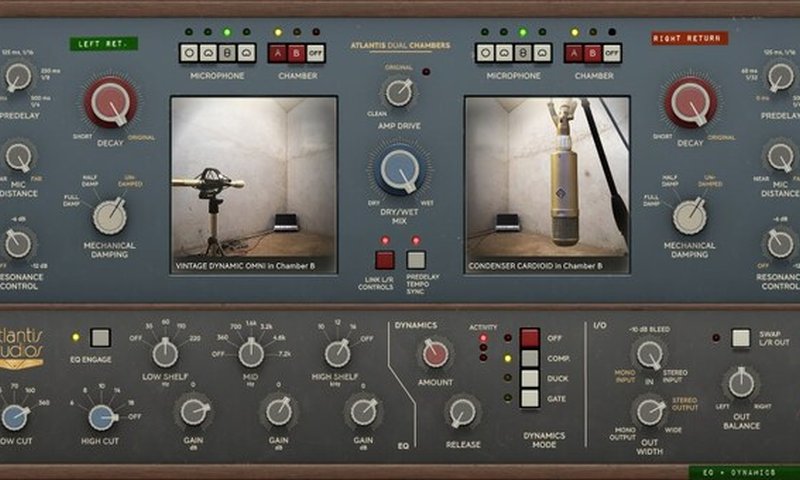Select figure-8 pattern in left Microphone selector

227,53
